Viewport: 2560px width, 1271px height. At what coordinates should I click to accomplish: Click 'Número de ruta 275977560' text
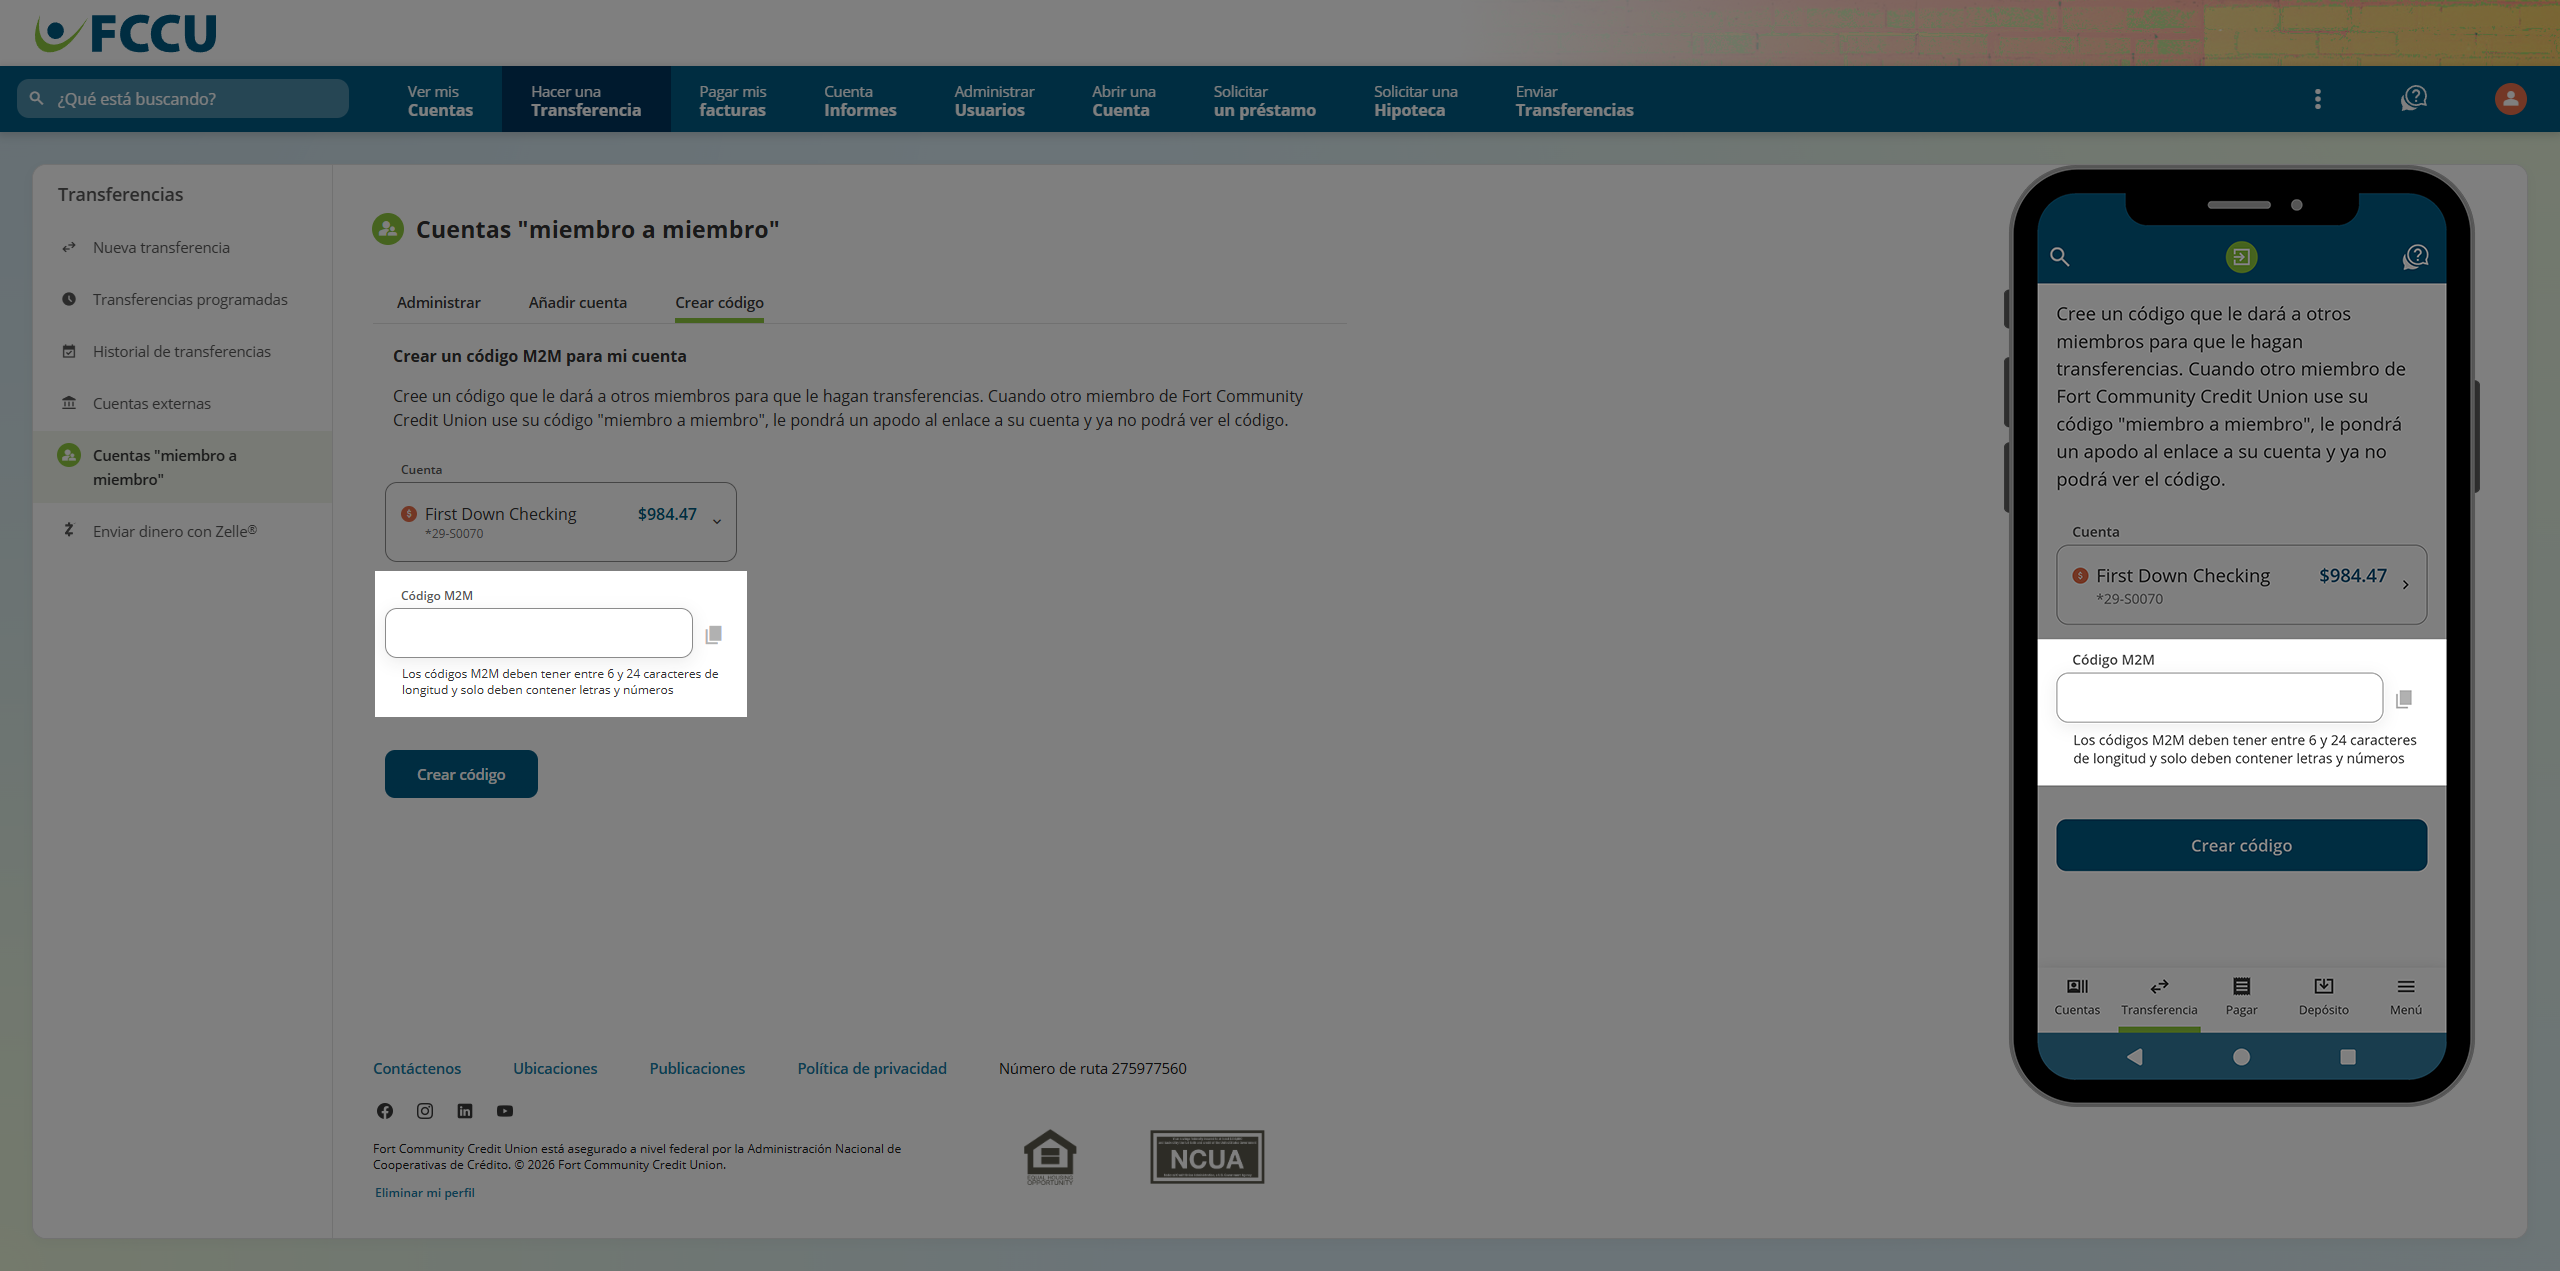tap(1092, 1068)
